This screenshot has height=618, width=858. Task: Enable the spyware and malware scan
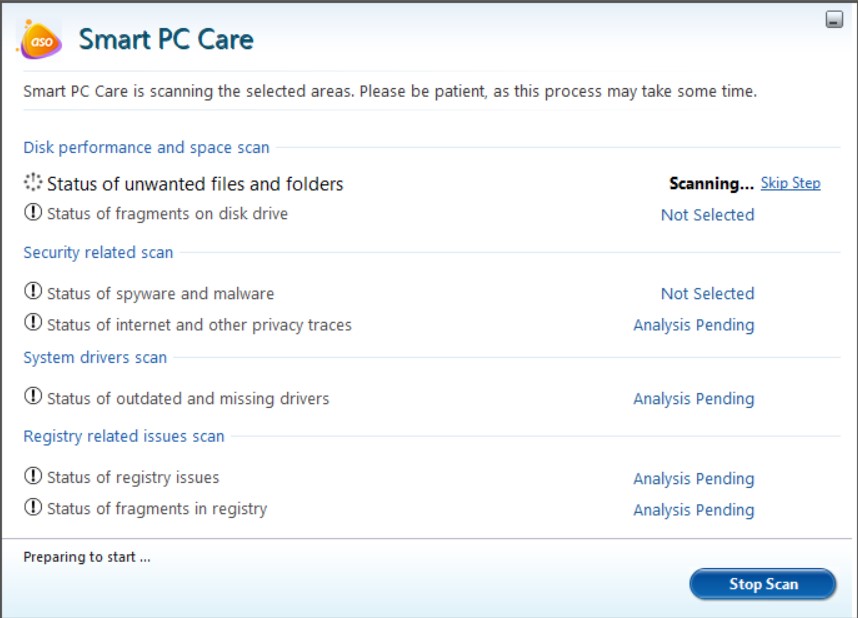707,293
